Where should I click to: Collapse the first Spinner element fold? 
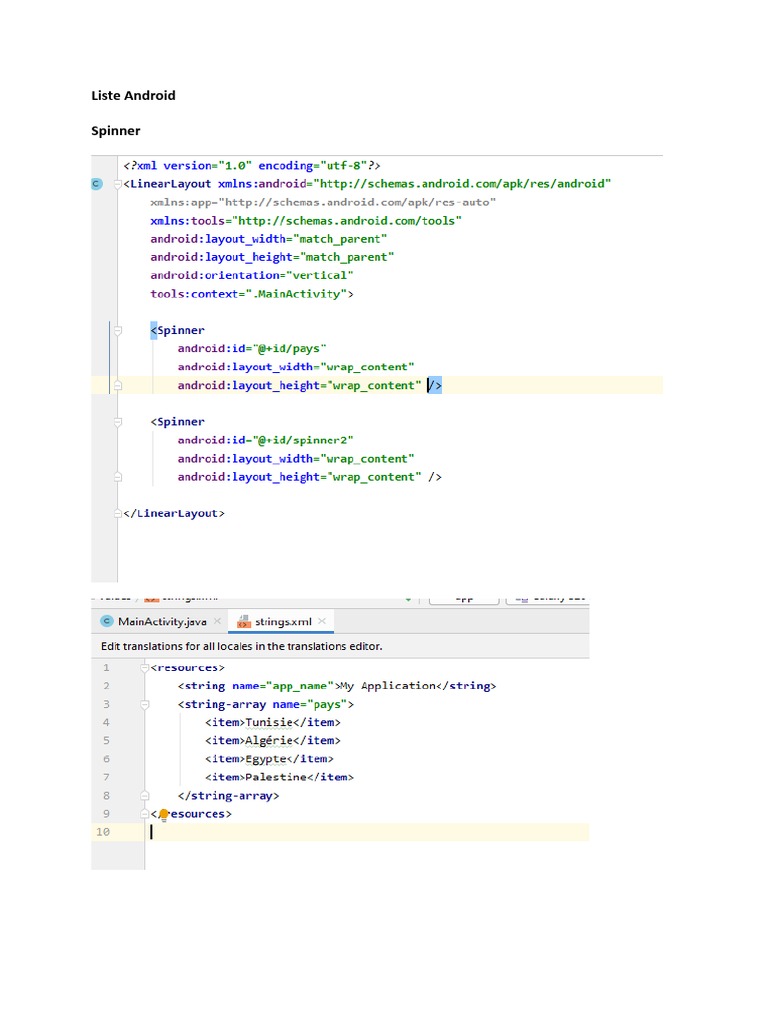click(x=117, y=330)
